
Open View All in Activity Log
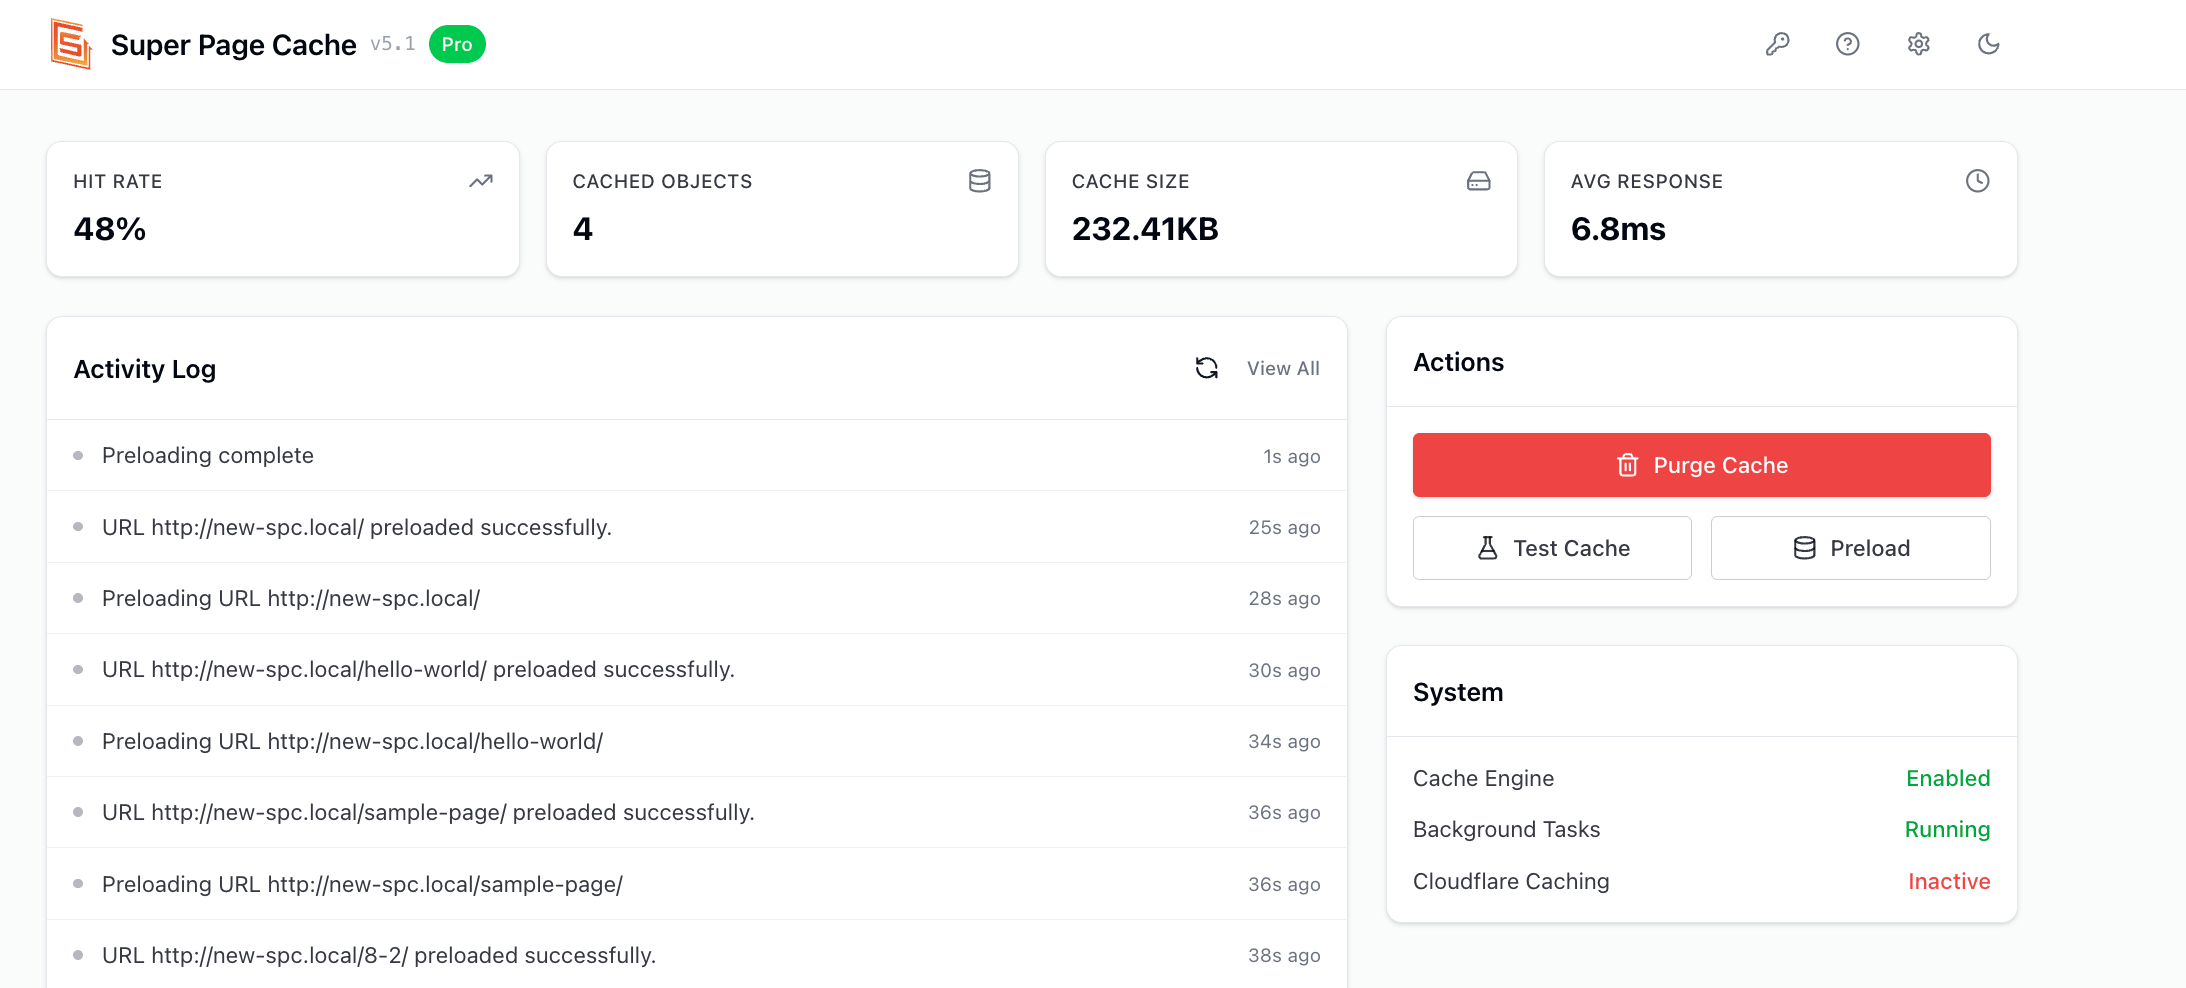pos(1283,368)
